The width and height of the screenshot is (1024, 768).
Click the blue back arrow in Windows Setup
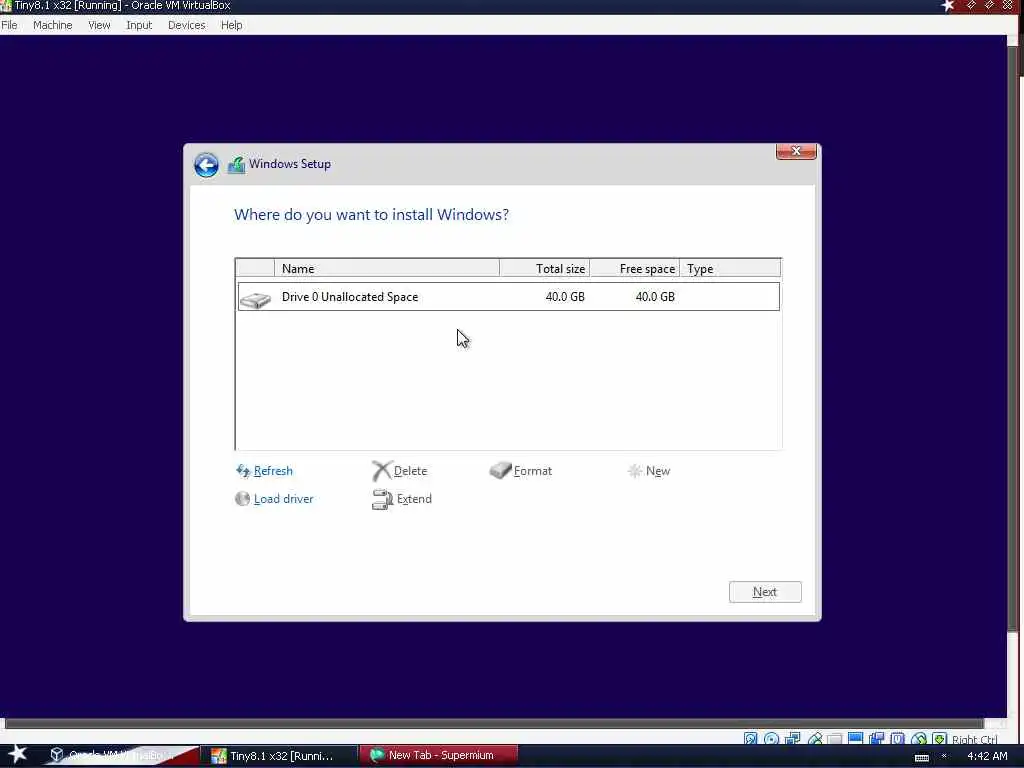point(206,165)
